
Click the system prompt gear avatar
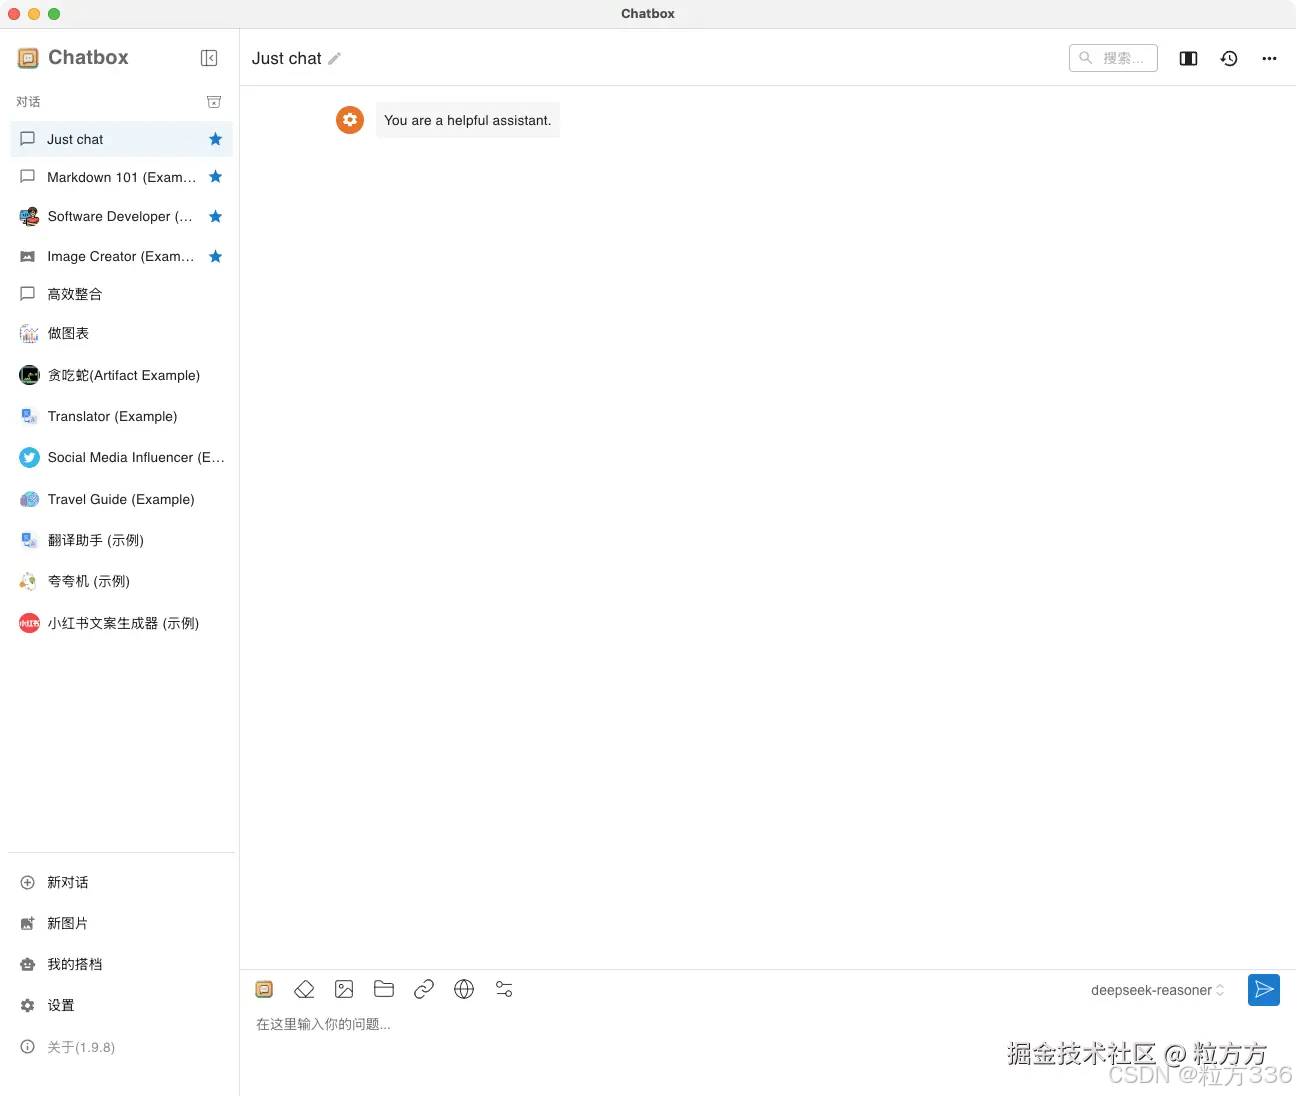click(349, 119)
